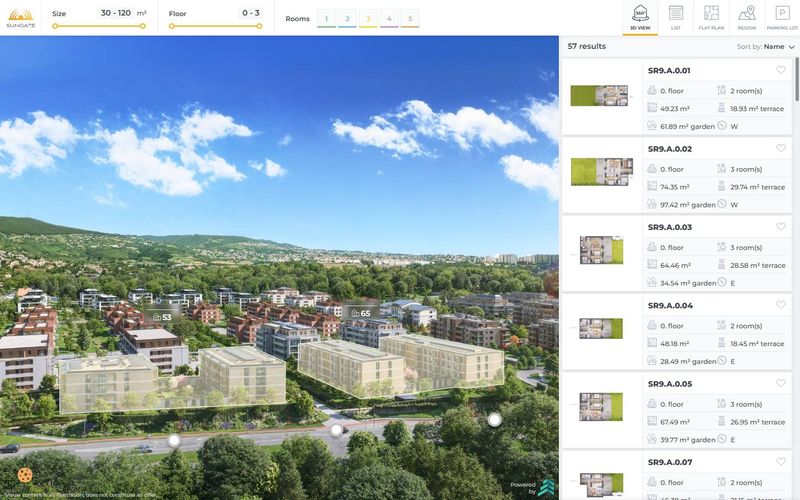Toggle the 3 rooms filter
Screen dimensions: 800x500
pos(368,18)
